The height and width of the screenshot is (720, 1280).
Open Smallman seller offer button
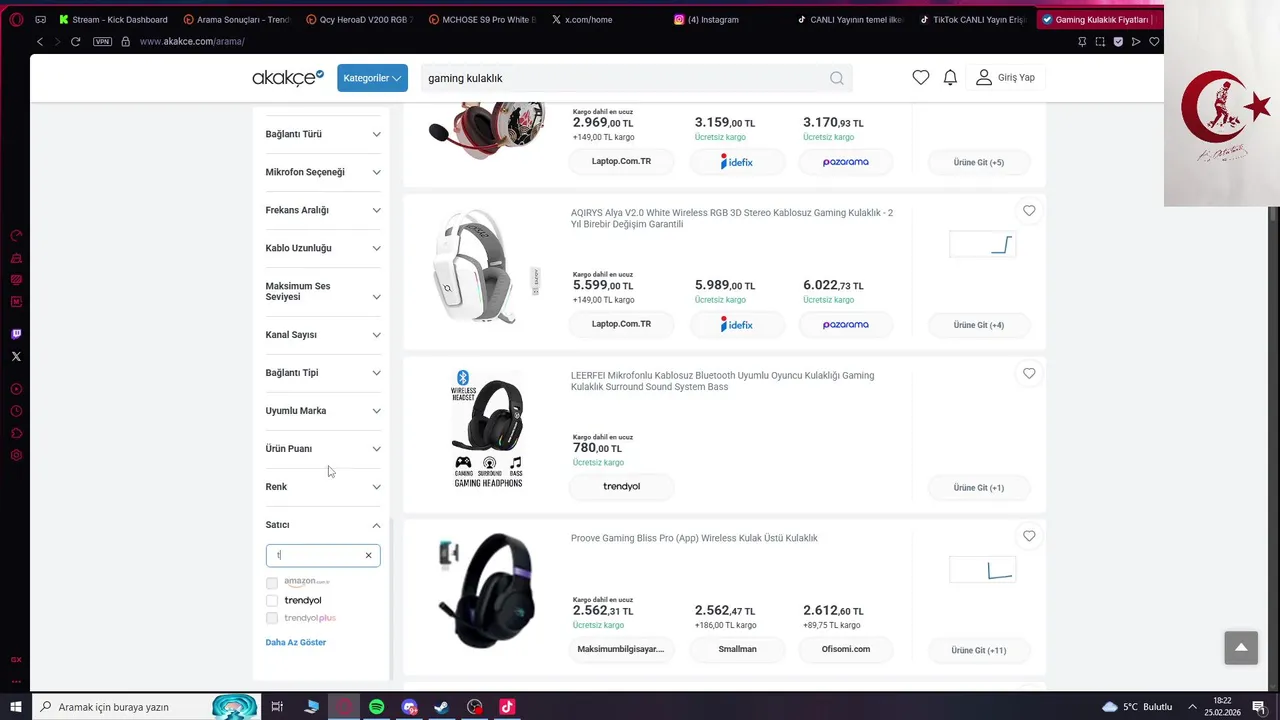point(737,649)
